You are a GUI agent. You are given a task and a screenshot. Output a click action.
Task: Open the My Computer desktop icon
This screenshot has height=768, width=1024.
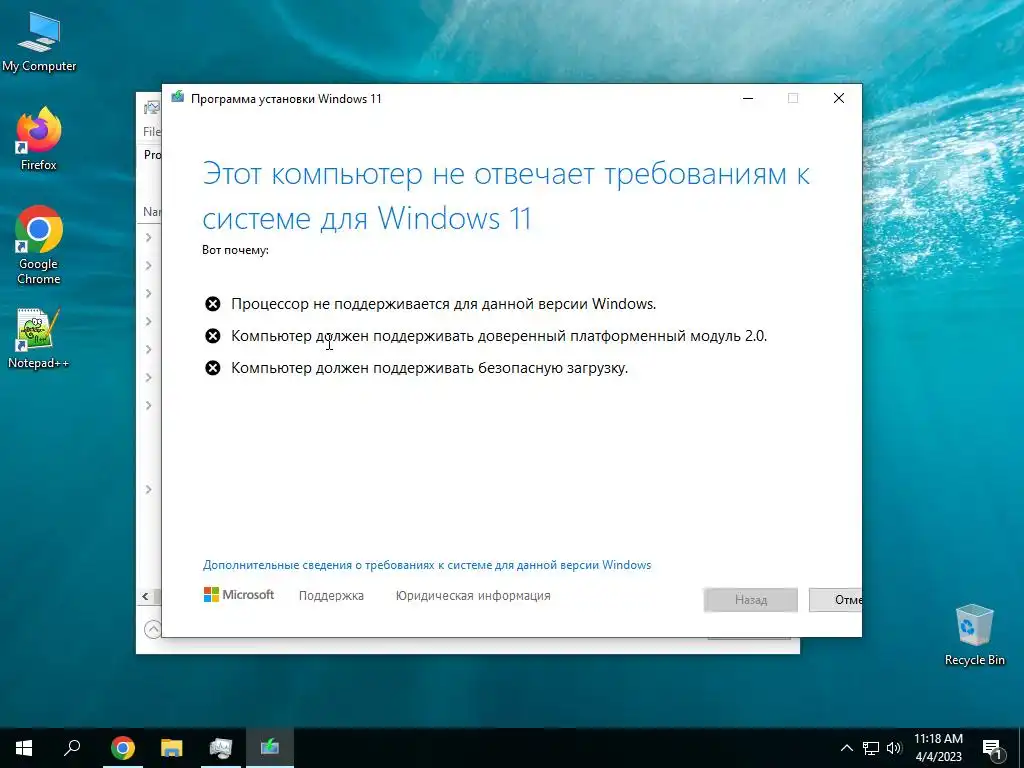[x=39, y=42]
